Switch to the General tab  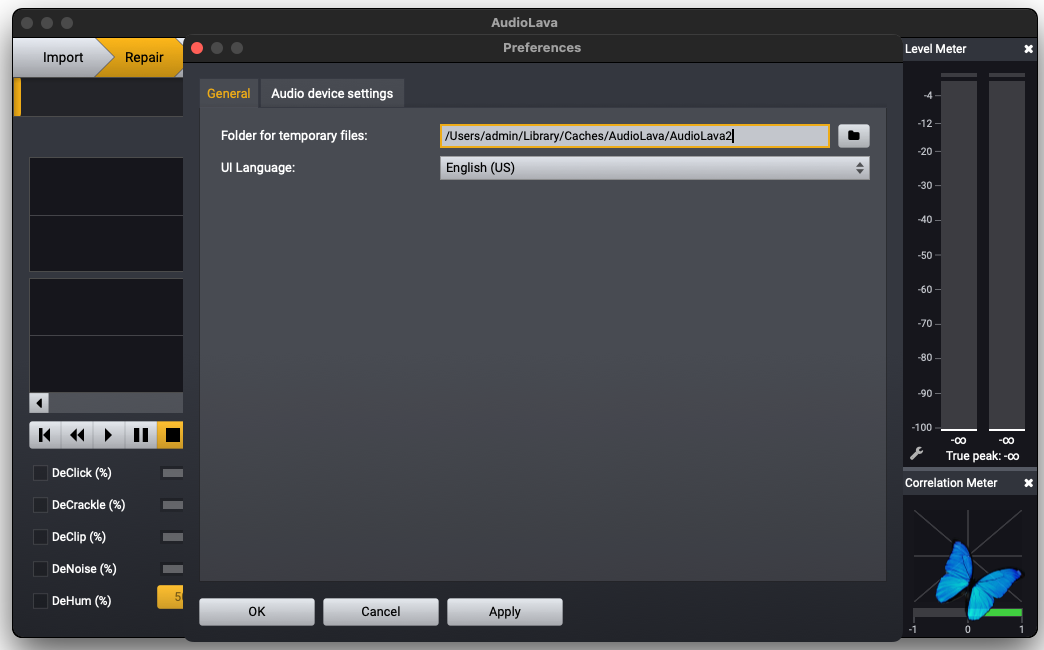(x=228, y=93)
